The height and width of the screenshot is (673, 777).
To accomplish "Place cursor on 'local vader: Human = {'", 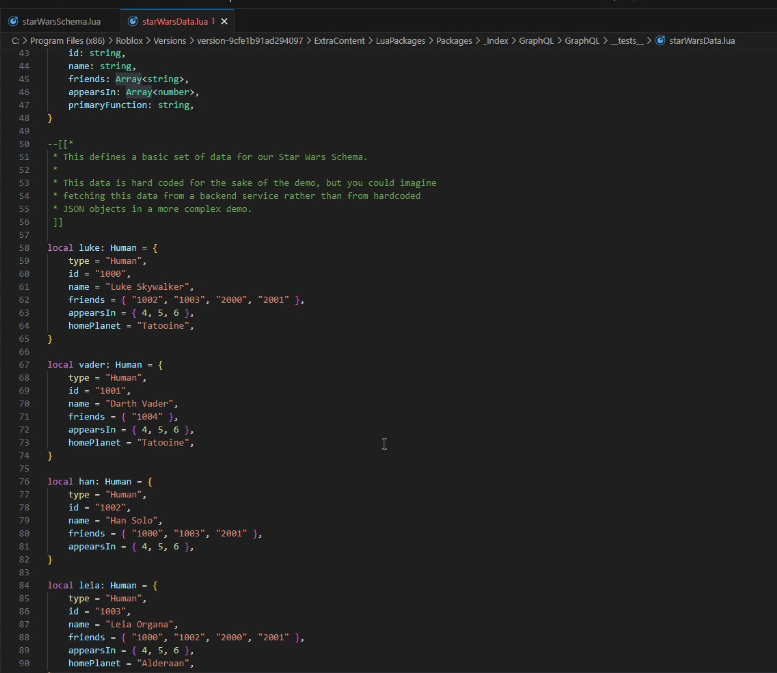I will [105, 365].
